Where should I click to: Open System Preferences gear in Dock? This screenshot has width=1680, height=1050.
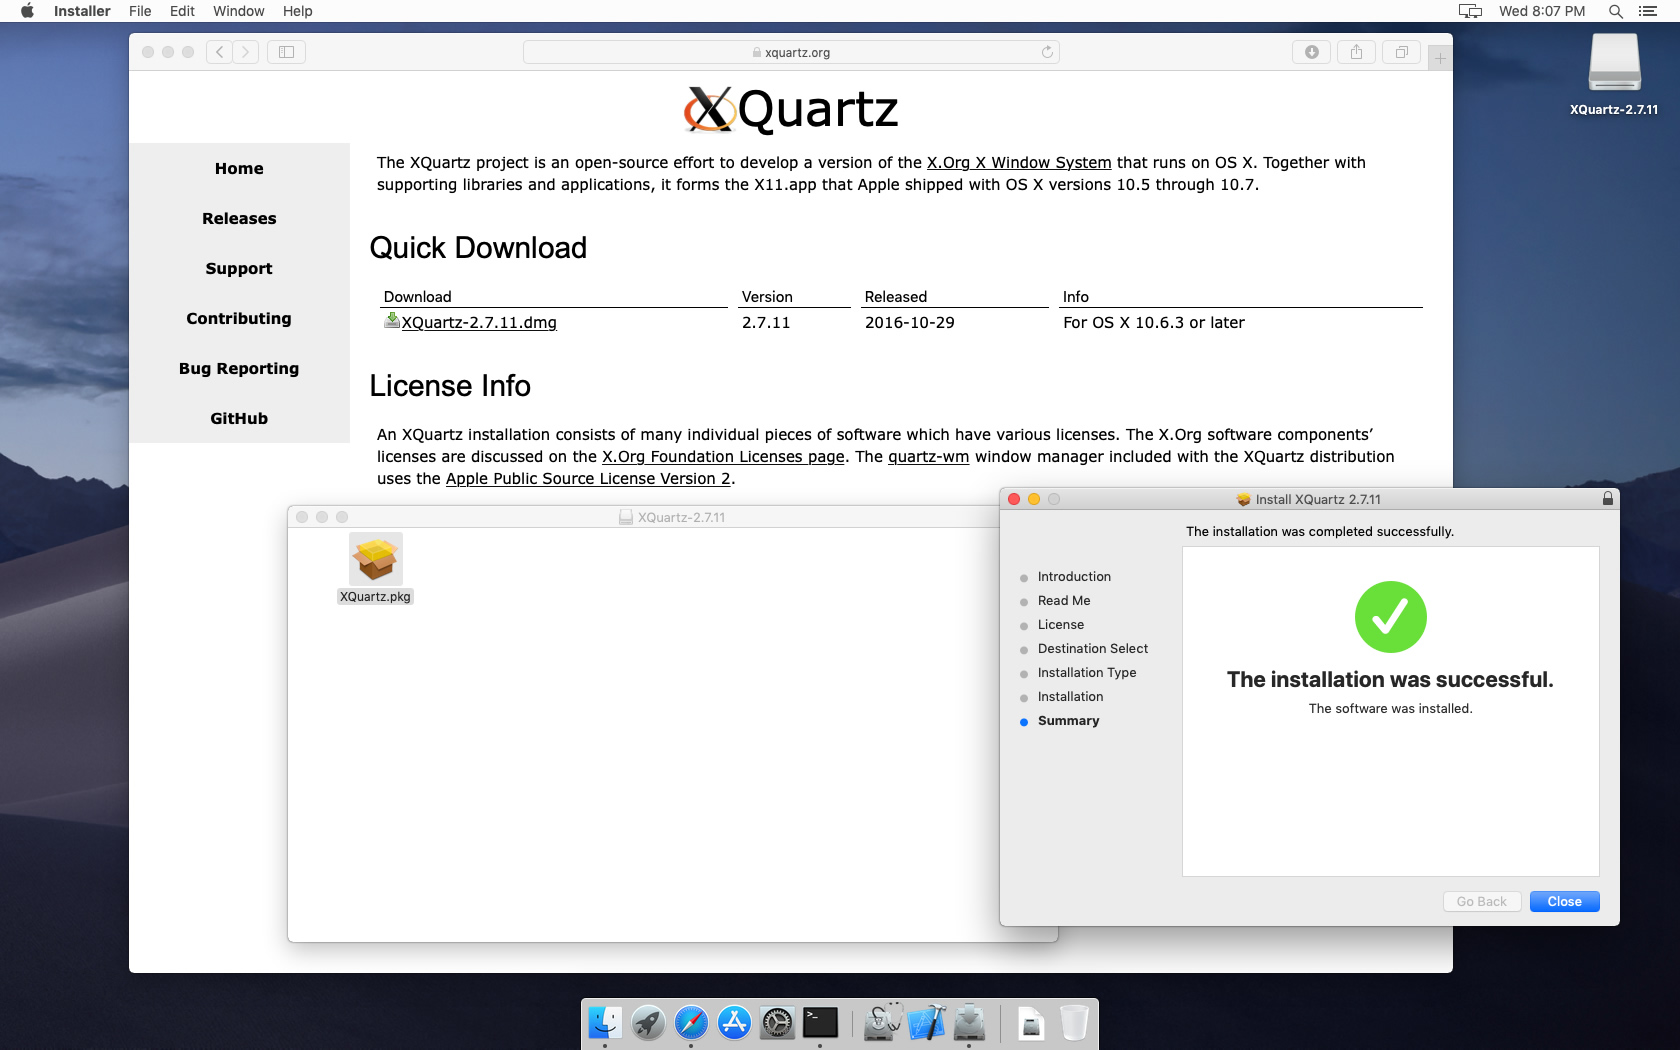777,1023
